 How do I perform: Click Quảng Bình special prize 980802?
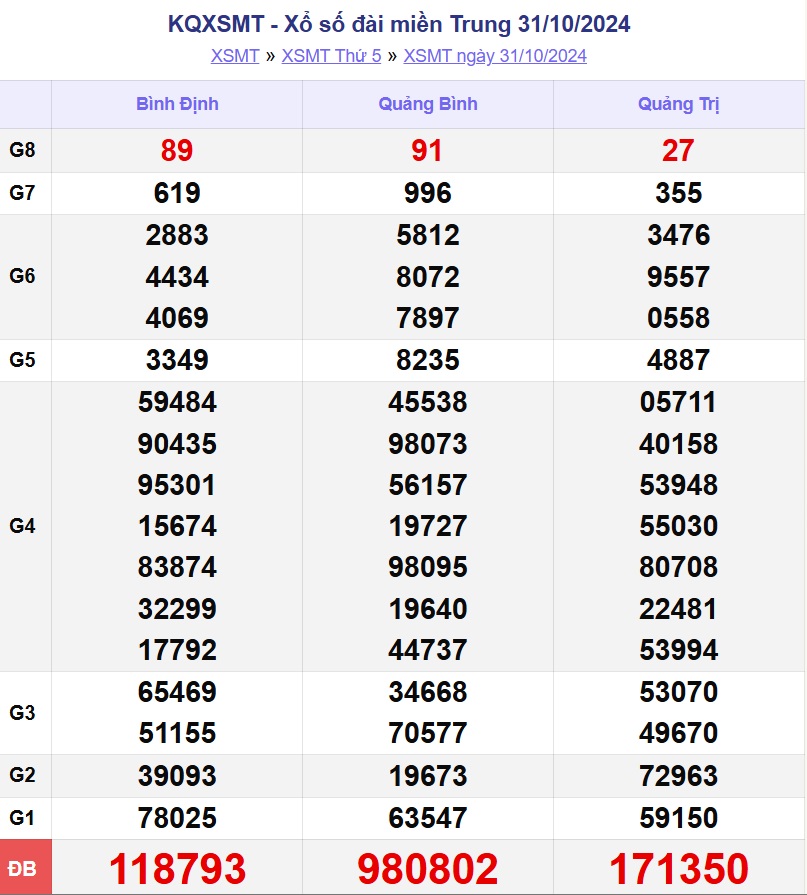tap(428, 869)
